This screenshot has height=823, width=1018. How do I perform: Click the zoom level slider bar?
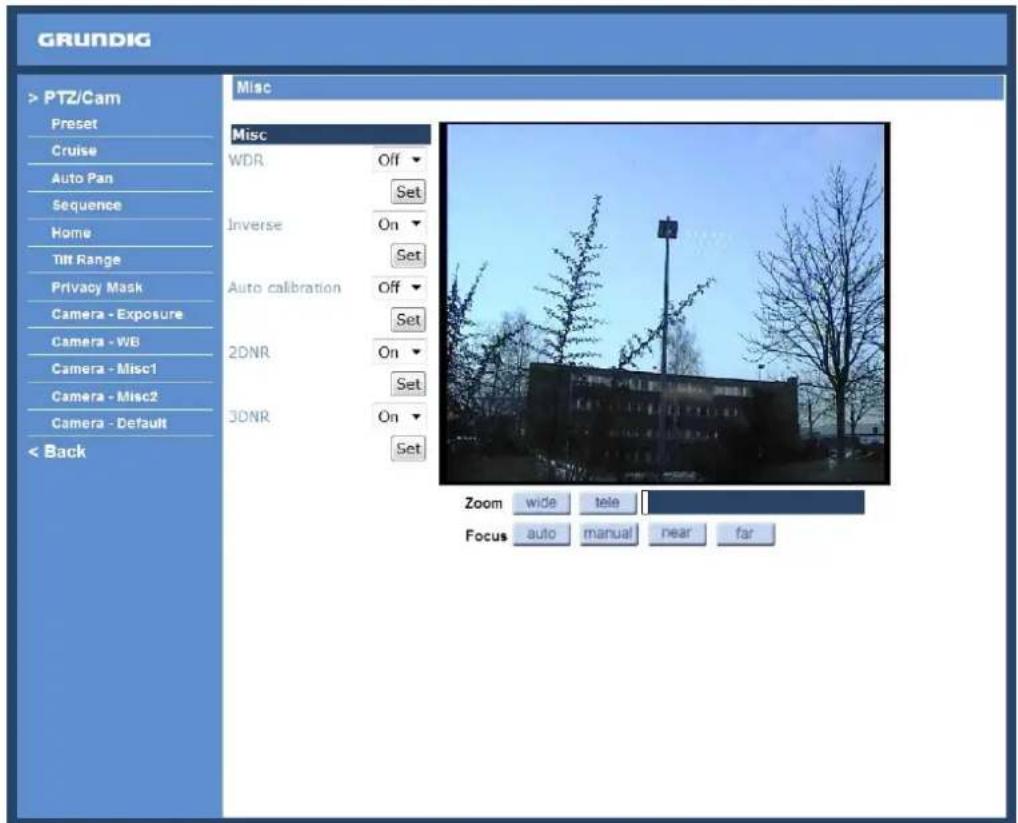click(753, 503)
